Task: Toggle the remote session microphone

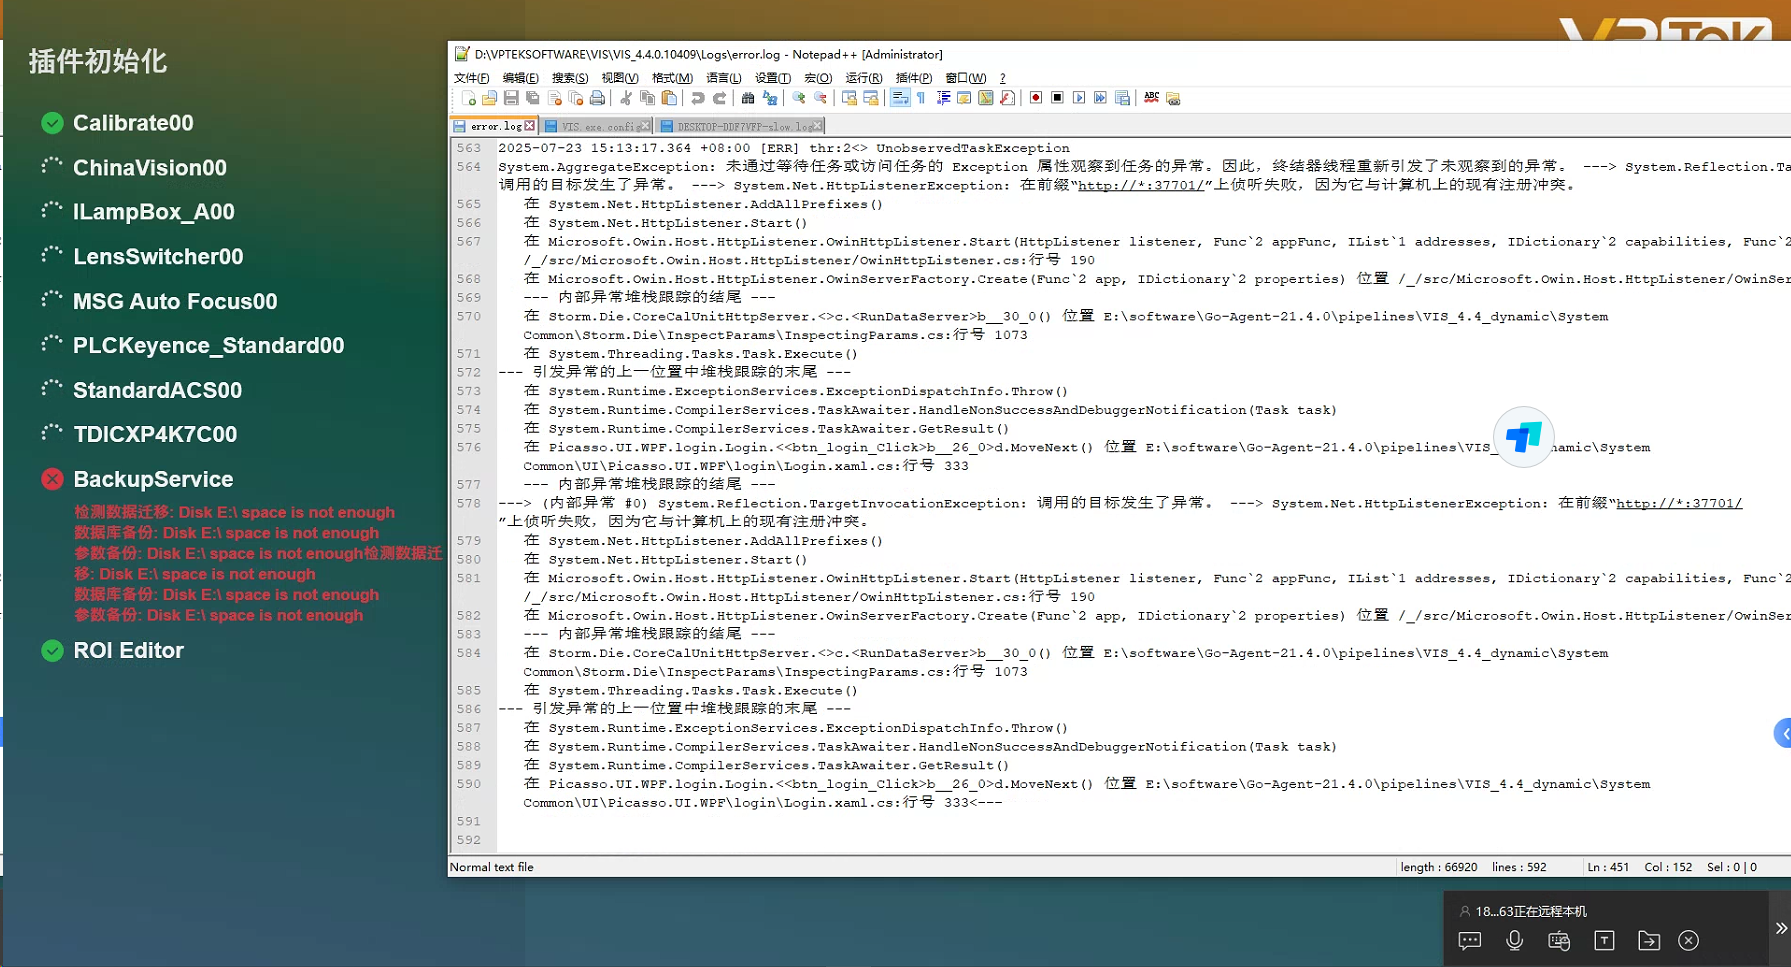Action: pos(1514,940)
